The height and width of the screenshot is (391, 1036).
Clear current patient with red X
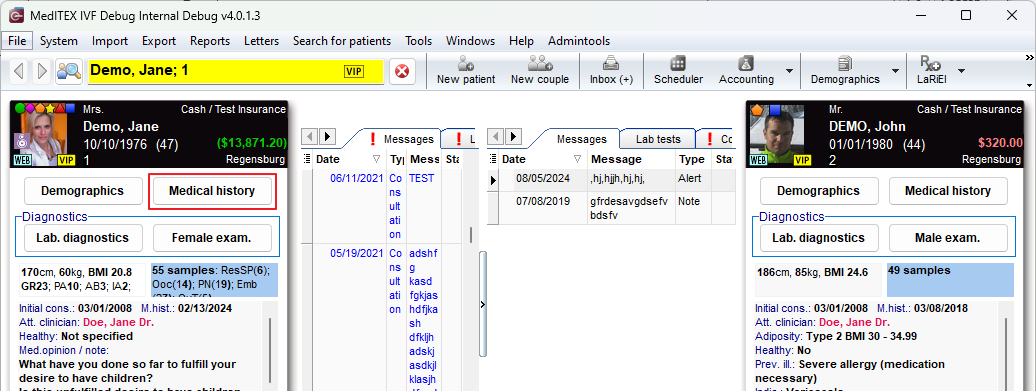[x=402, y=71]
